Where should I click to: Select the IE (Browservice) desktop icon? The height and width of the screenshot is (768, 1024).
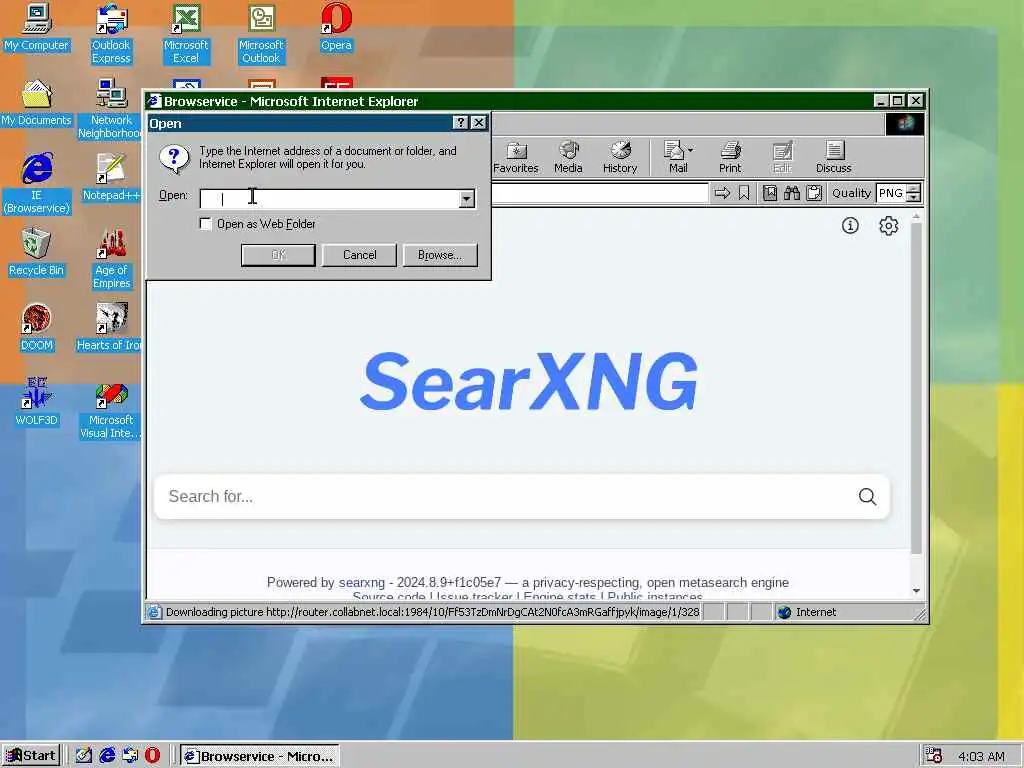(x=37, y=184)
